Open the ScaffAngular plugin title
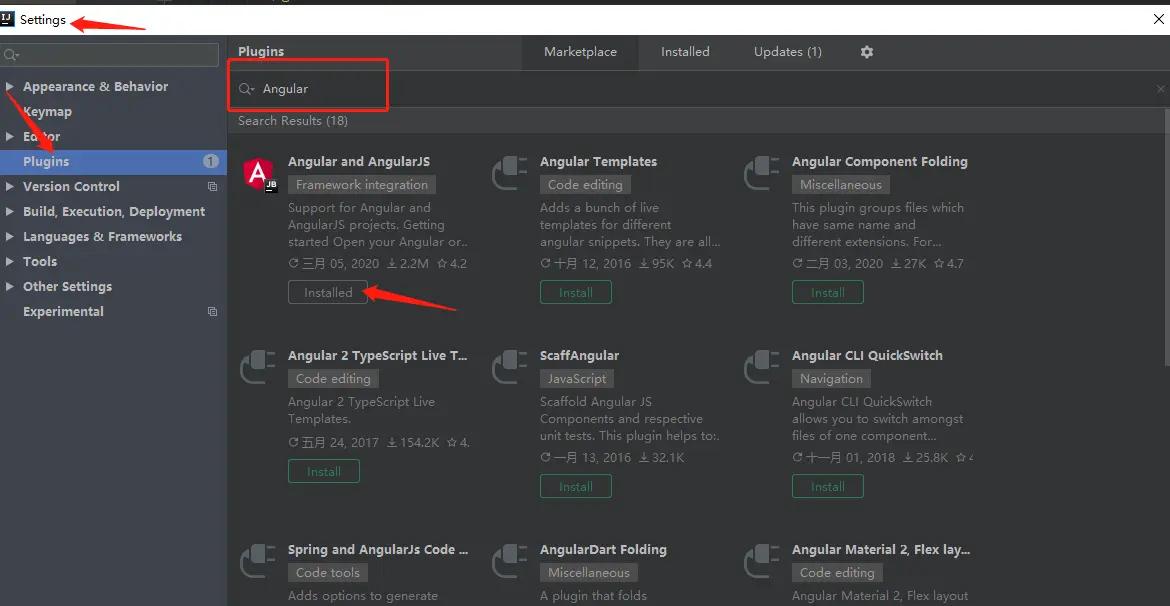This screenshot has height=606, width=1170. pyautogui.click(x=580, y=356)
